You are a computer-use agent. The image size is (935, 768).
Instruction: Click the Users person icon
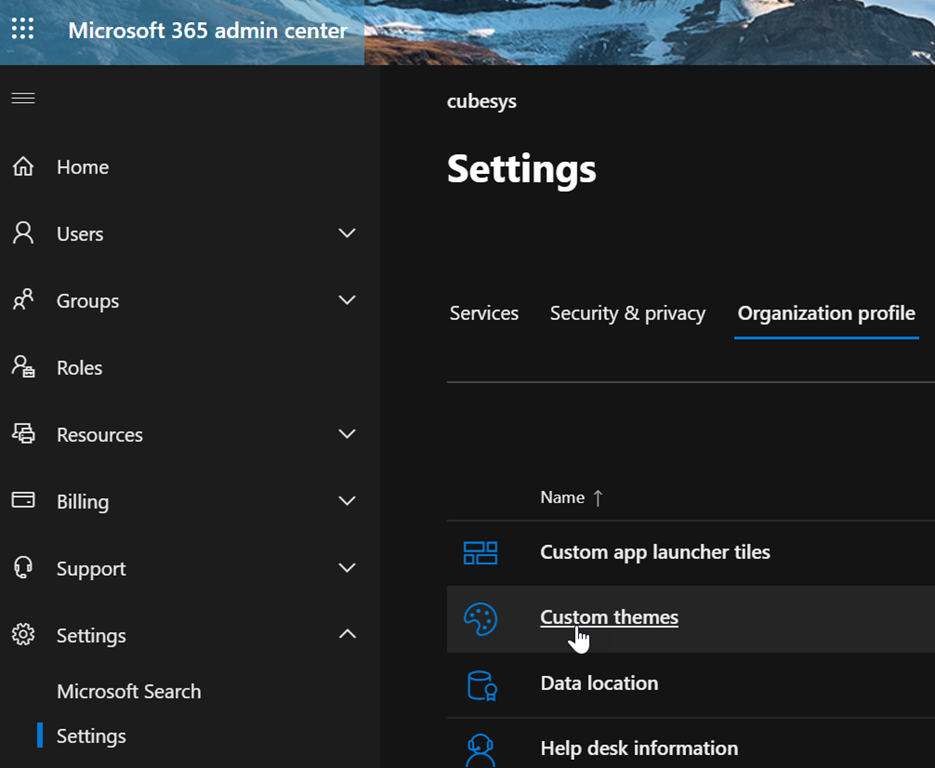23,233
